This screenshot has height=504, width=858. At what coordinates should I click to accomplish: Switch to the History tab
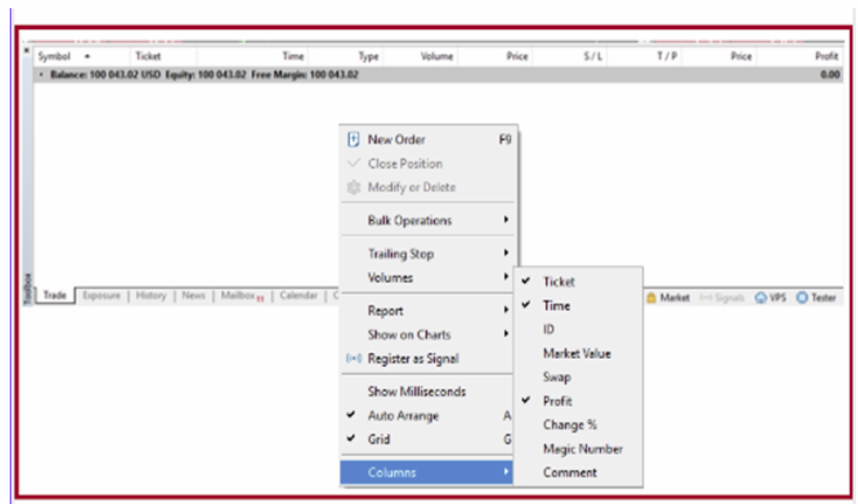151,296
